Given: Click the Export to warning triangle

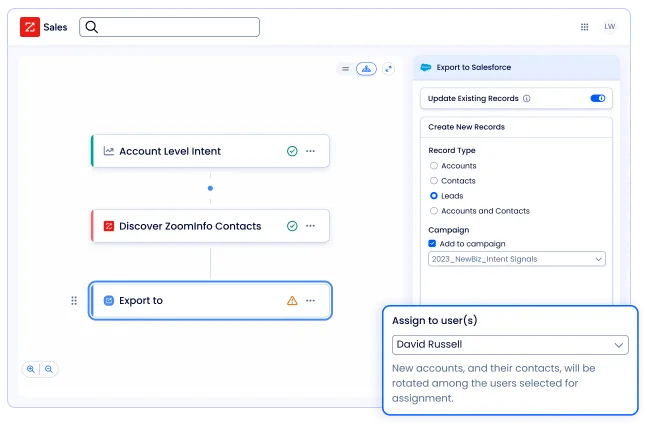Looking at the screenshot, I should click(292, 301).
